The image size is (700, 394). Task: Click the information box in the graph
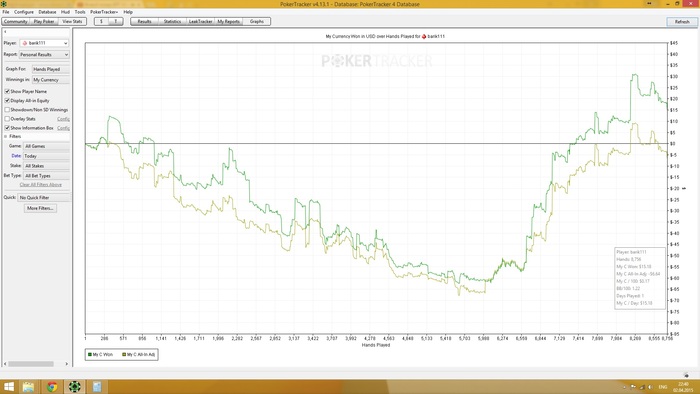click(640, 278)
